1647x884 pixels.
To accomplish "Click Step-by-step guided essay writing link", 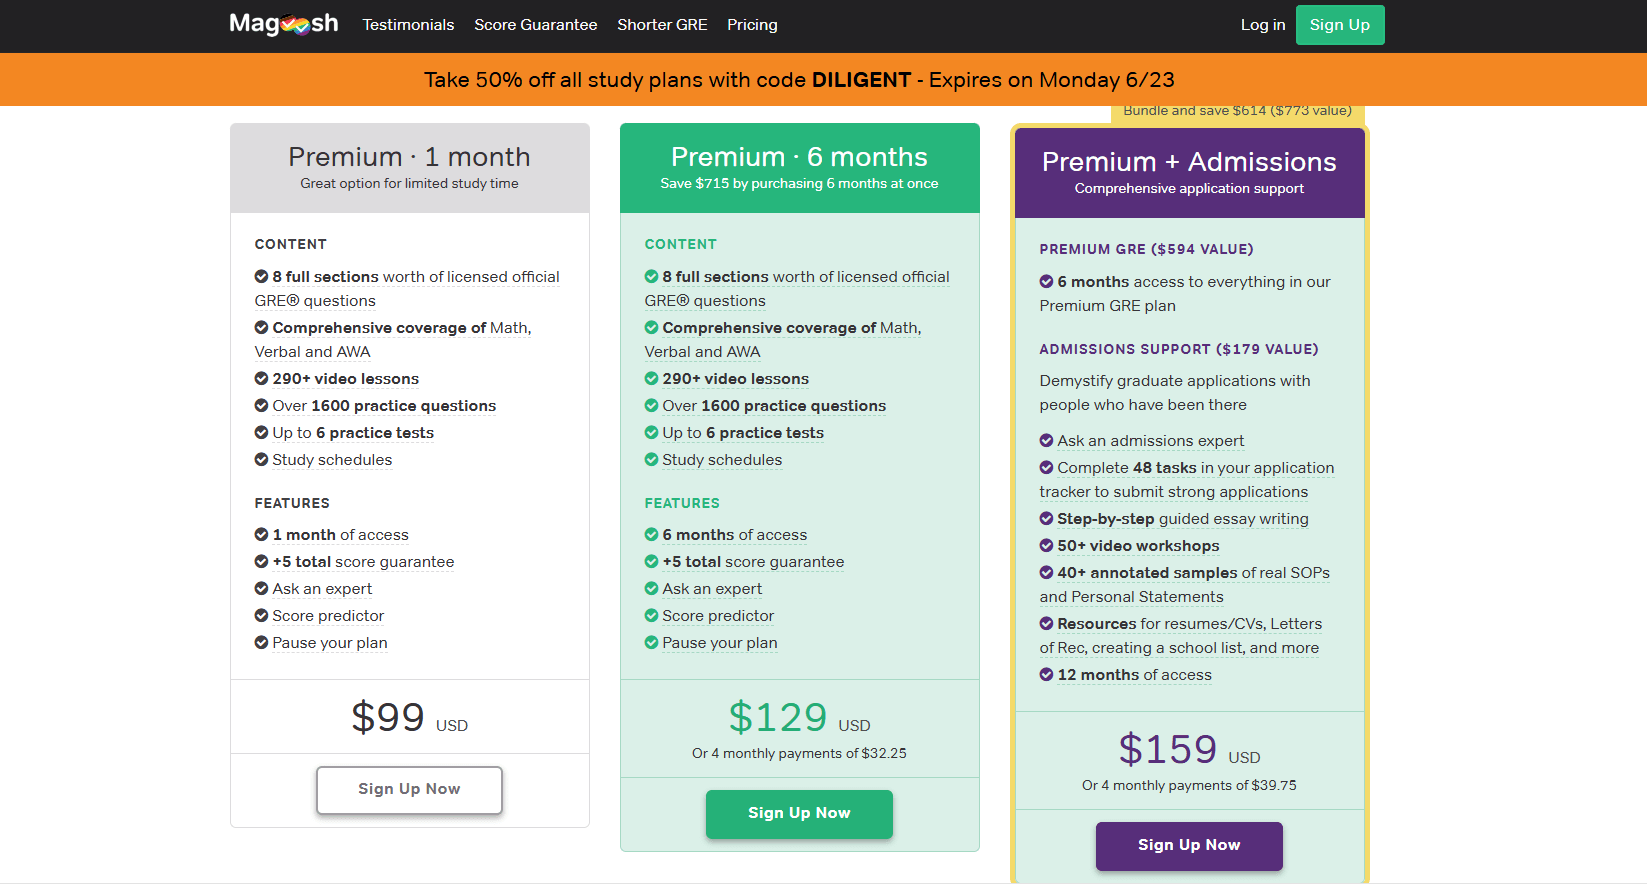I will (x=1182, y=519).
